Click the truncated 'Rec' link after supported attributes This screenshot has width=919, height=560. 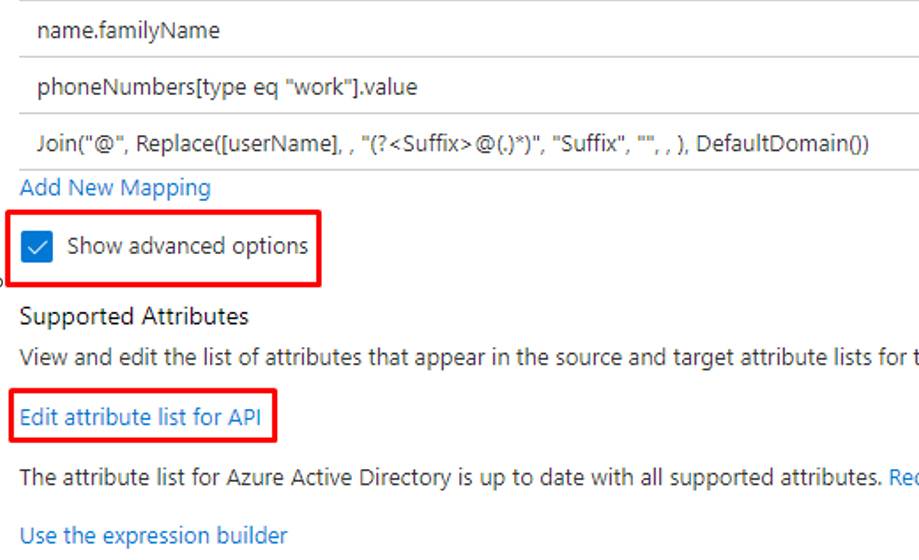(904, 477)
